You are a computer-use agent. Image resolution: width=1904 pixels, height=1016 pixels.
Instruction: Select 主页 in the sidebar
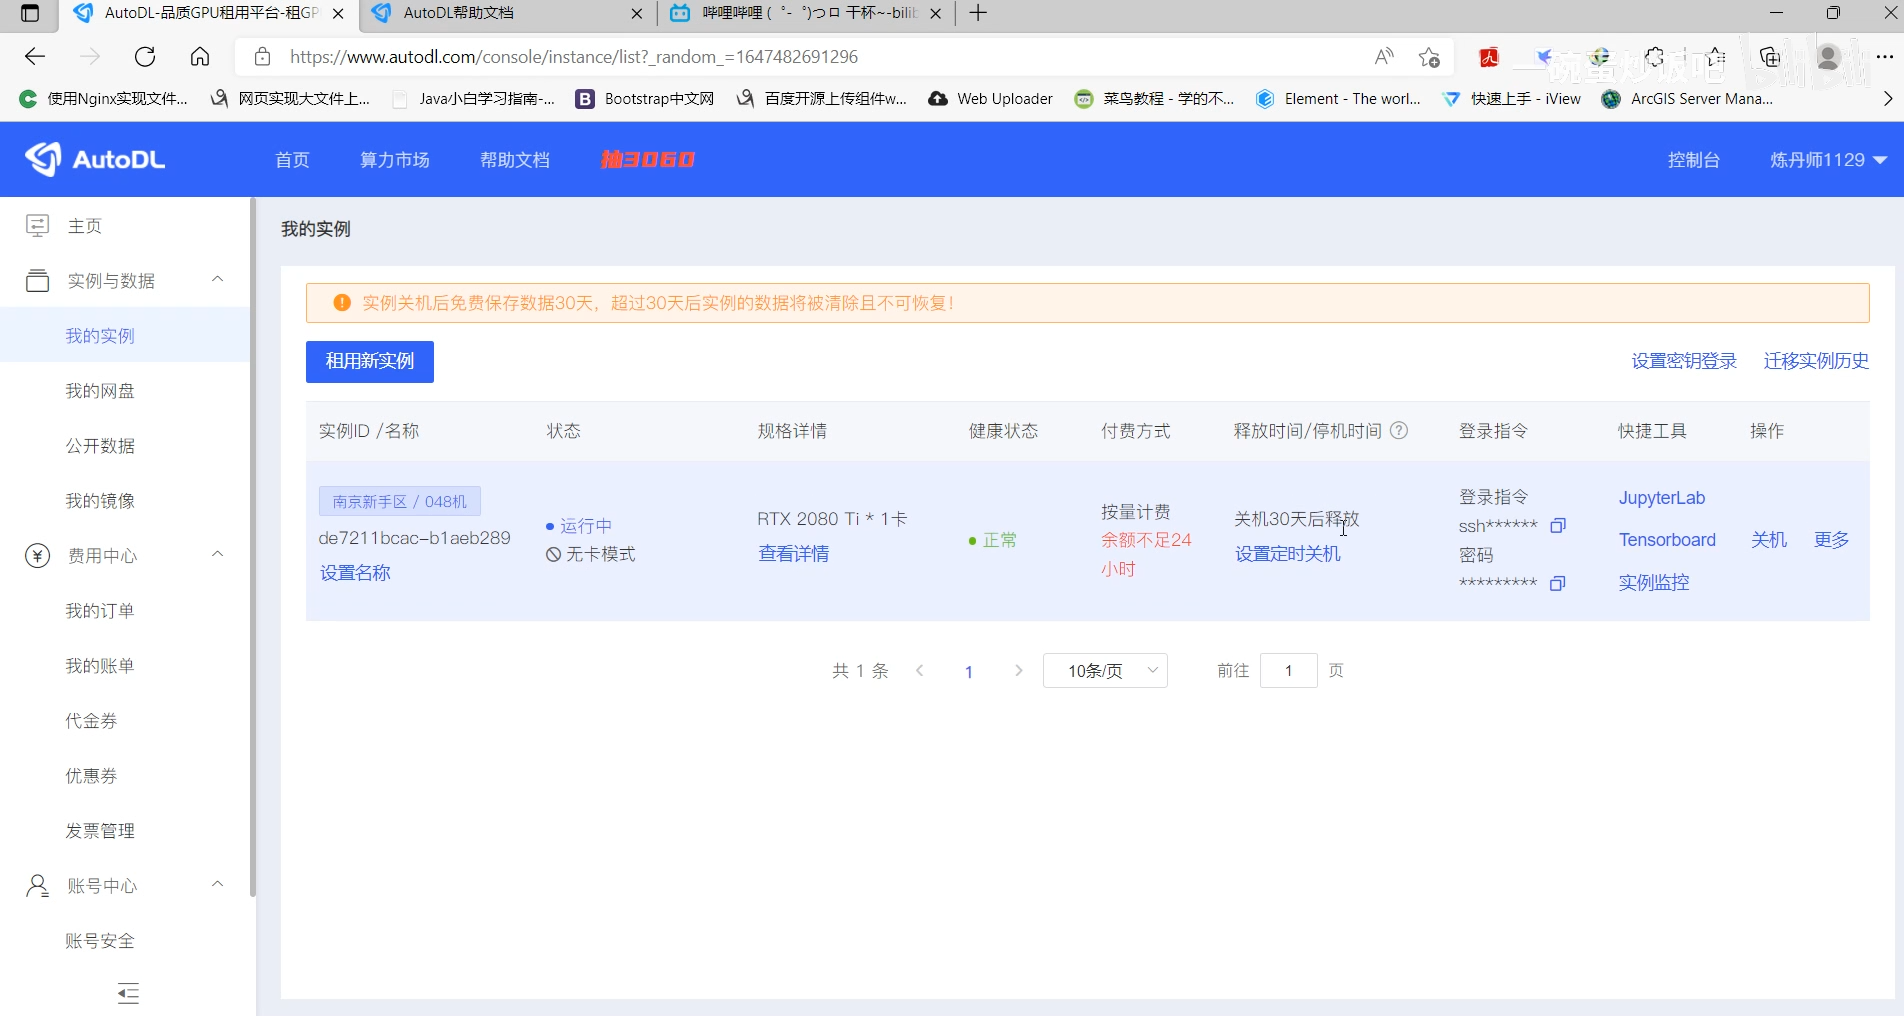tap(125, 226)
